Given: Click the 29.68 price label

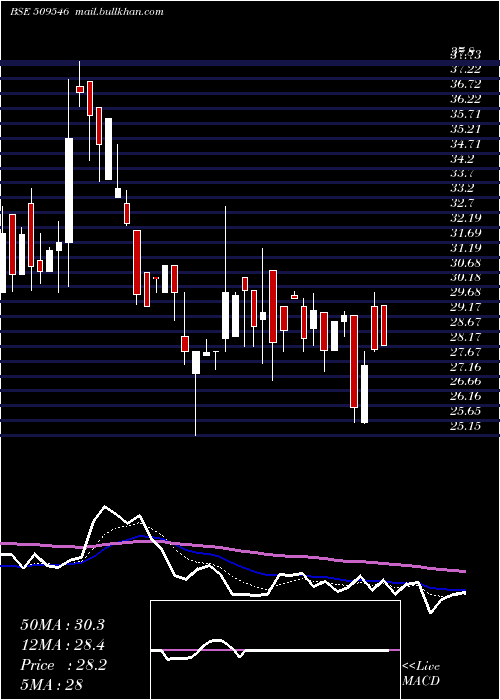Looking at the screenshot, I should coord(466,292).
